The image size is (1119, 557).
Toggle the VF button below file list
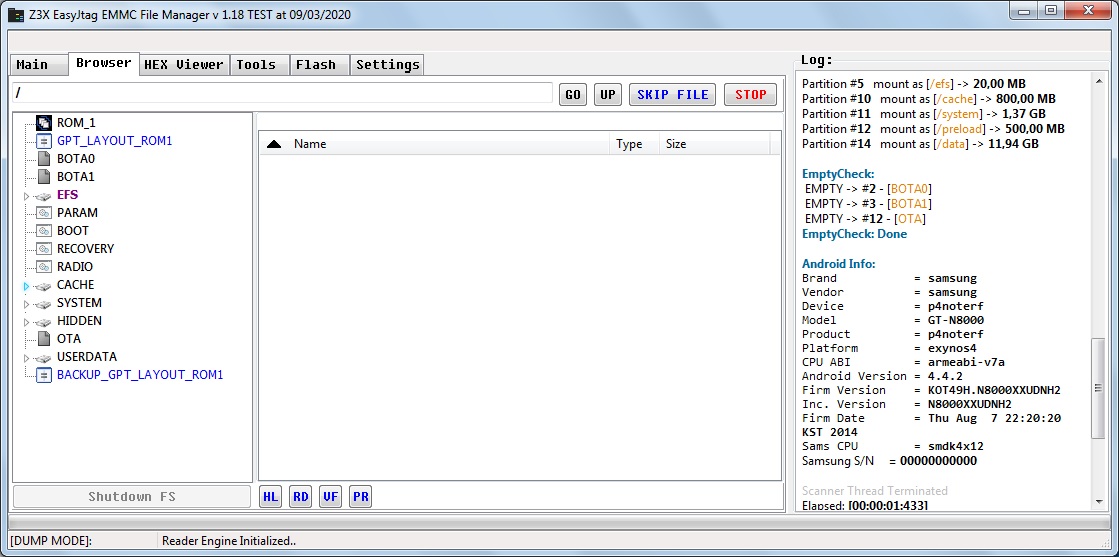[330, 497]
